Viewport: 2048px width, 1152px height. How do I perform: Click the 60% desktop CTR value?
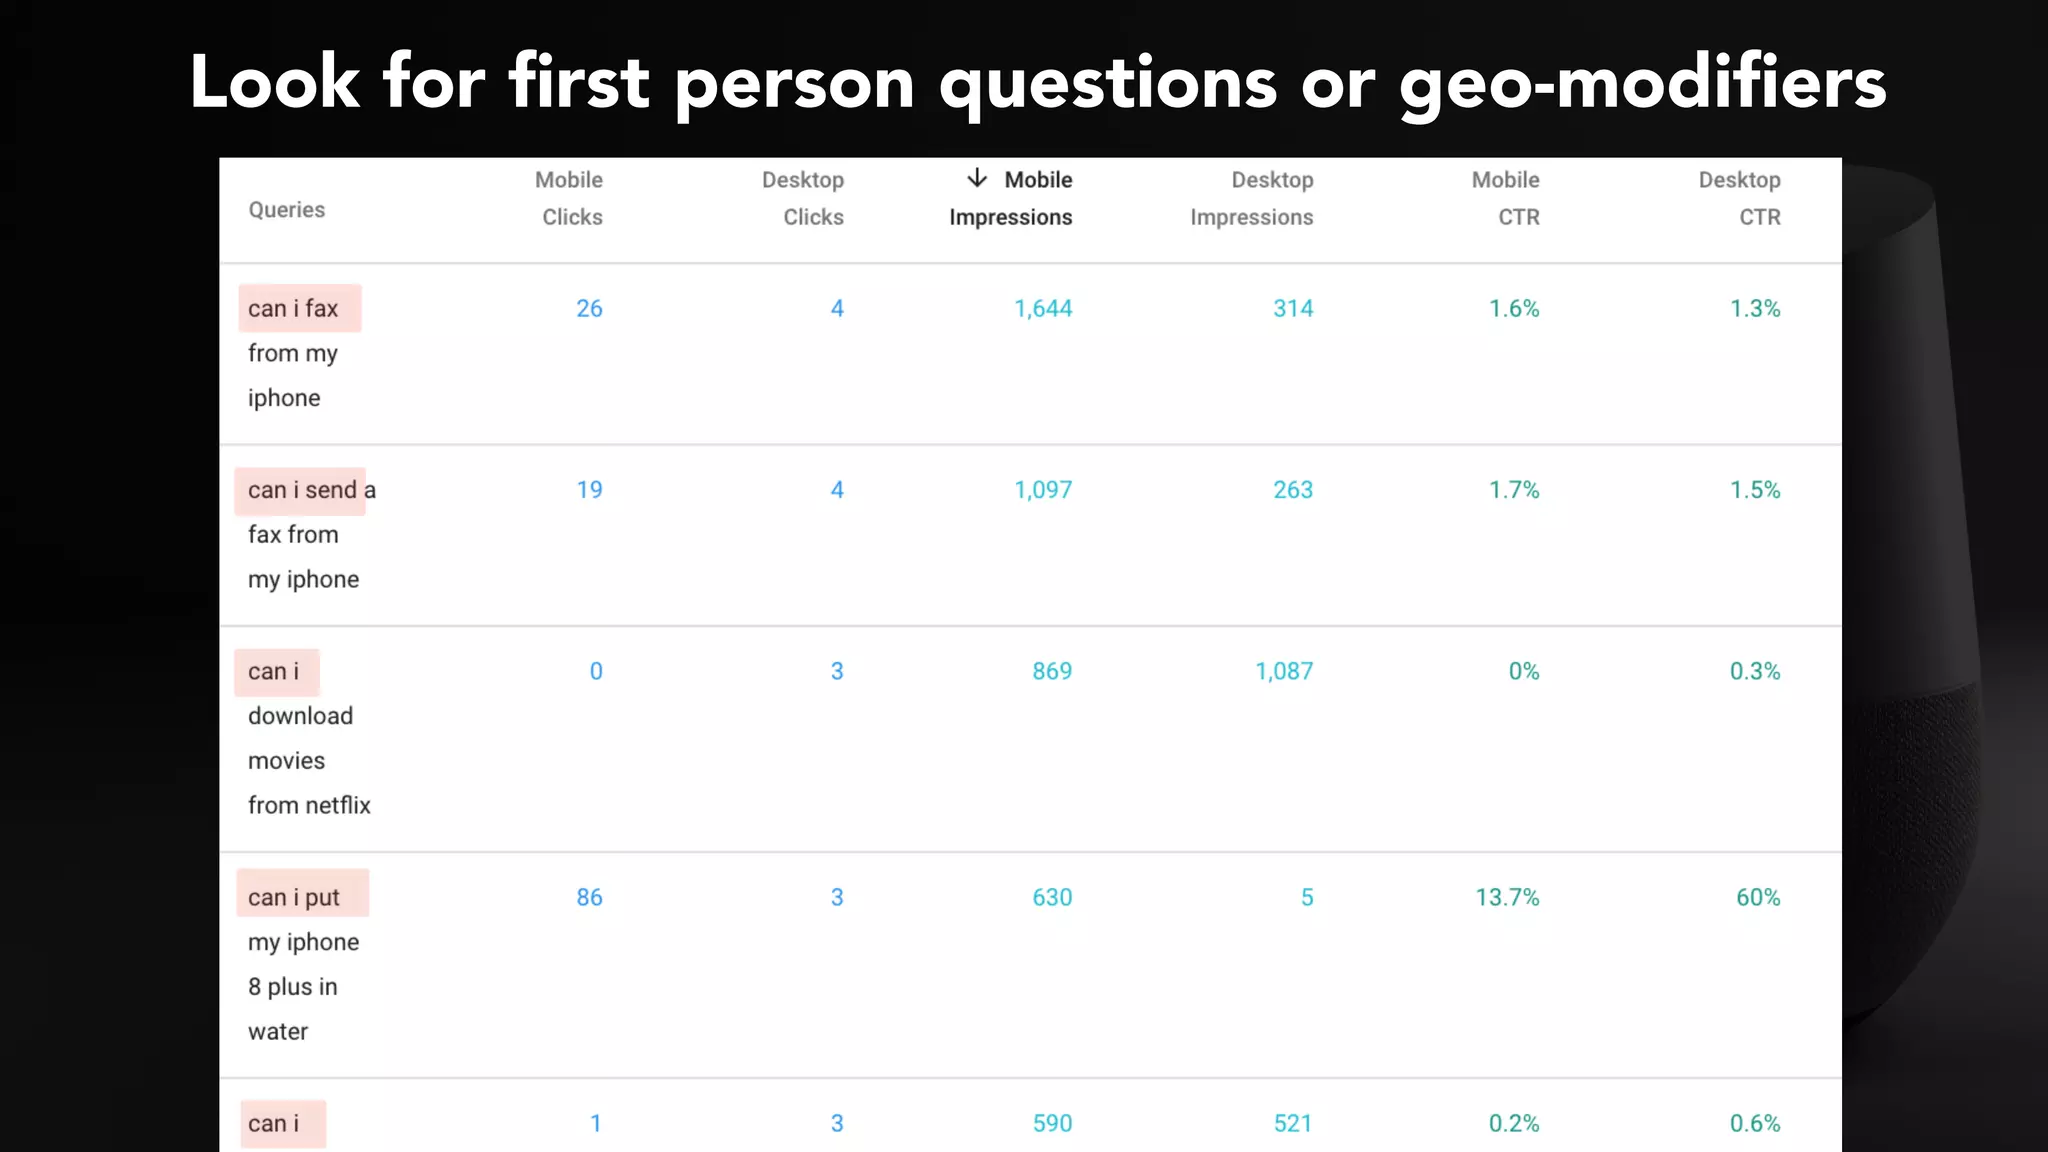tap(1758, 897)
